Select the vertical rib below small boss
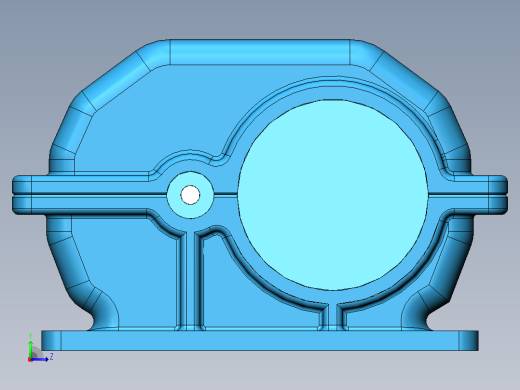 (x=190, y=280)
